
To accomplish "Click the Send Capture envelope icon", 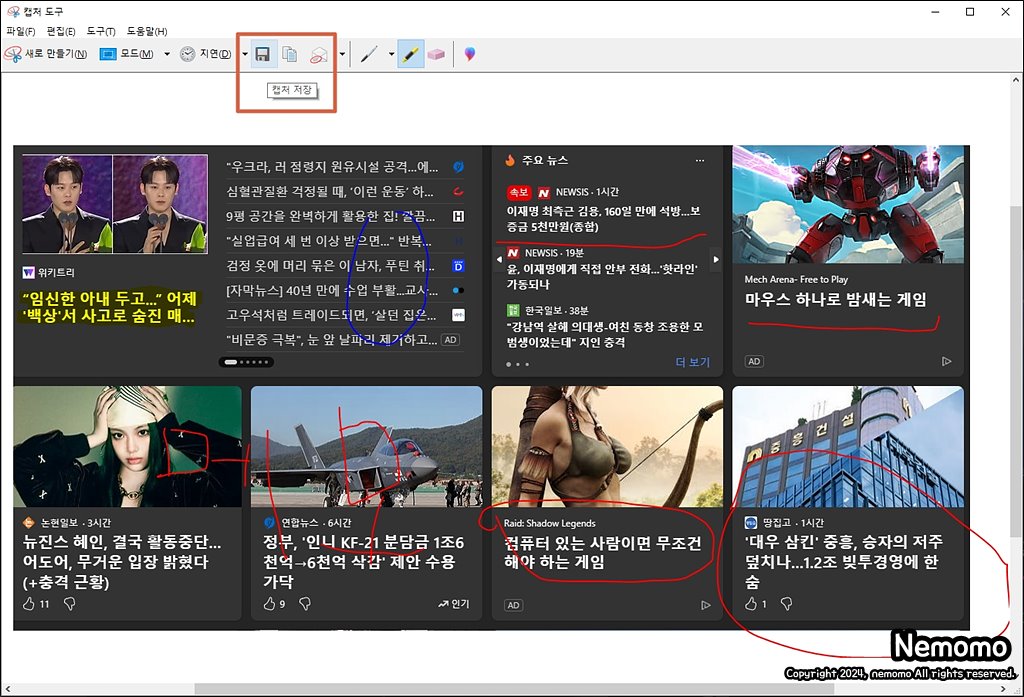I will tap(319, 55).
